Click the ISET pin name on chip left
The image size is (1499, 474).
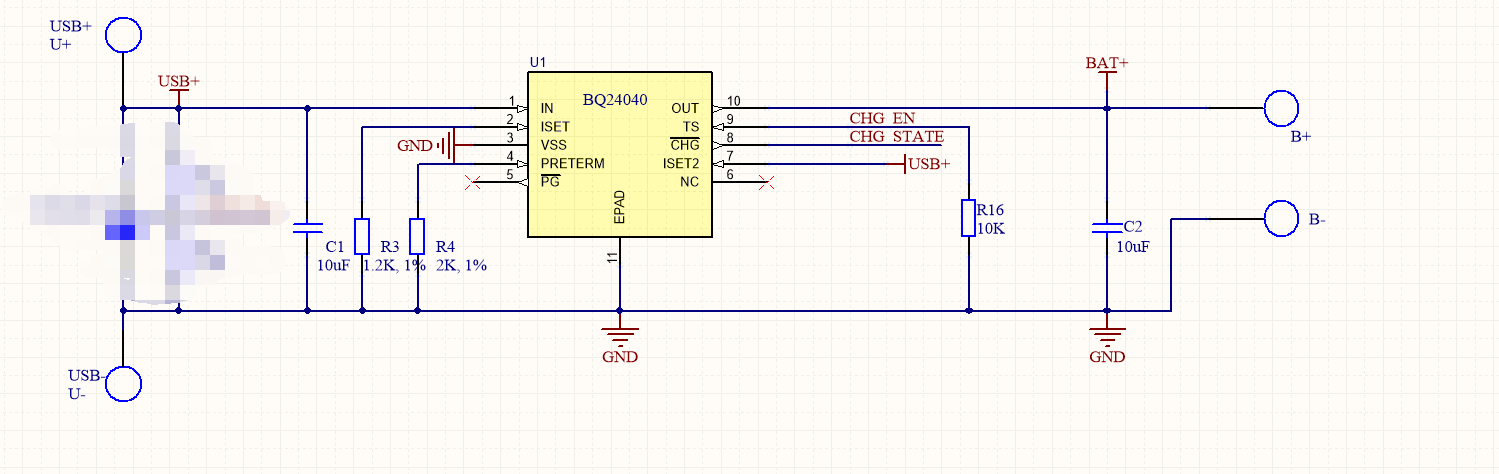[x=555, y=127]
